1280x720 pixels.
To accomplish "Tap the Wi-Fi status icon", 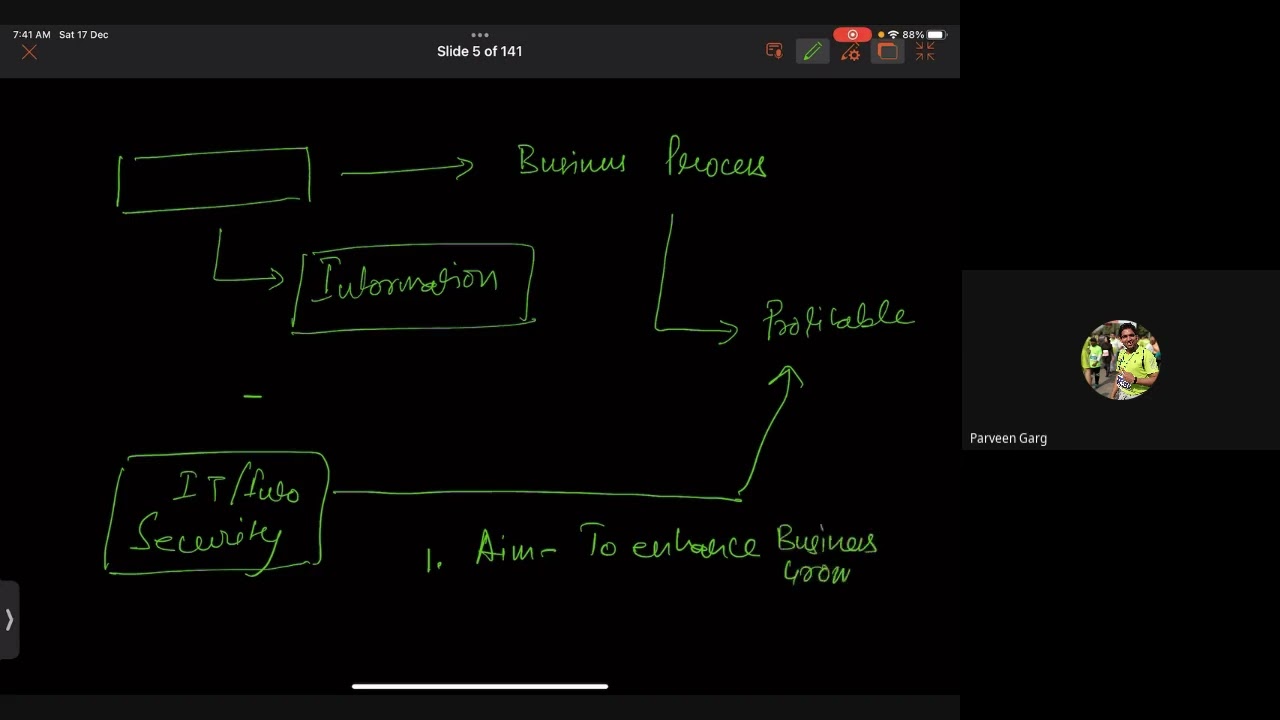I will [x=893, y=34].
